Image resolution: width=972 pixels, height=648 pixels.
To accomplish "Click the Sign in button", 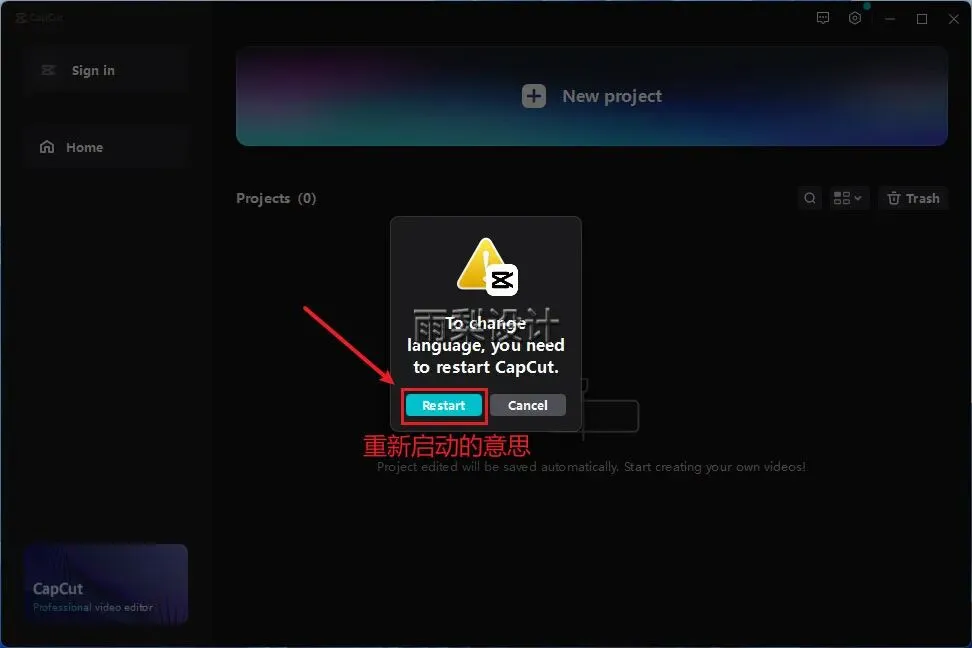I will click(x=107, y=71).
